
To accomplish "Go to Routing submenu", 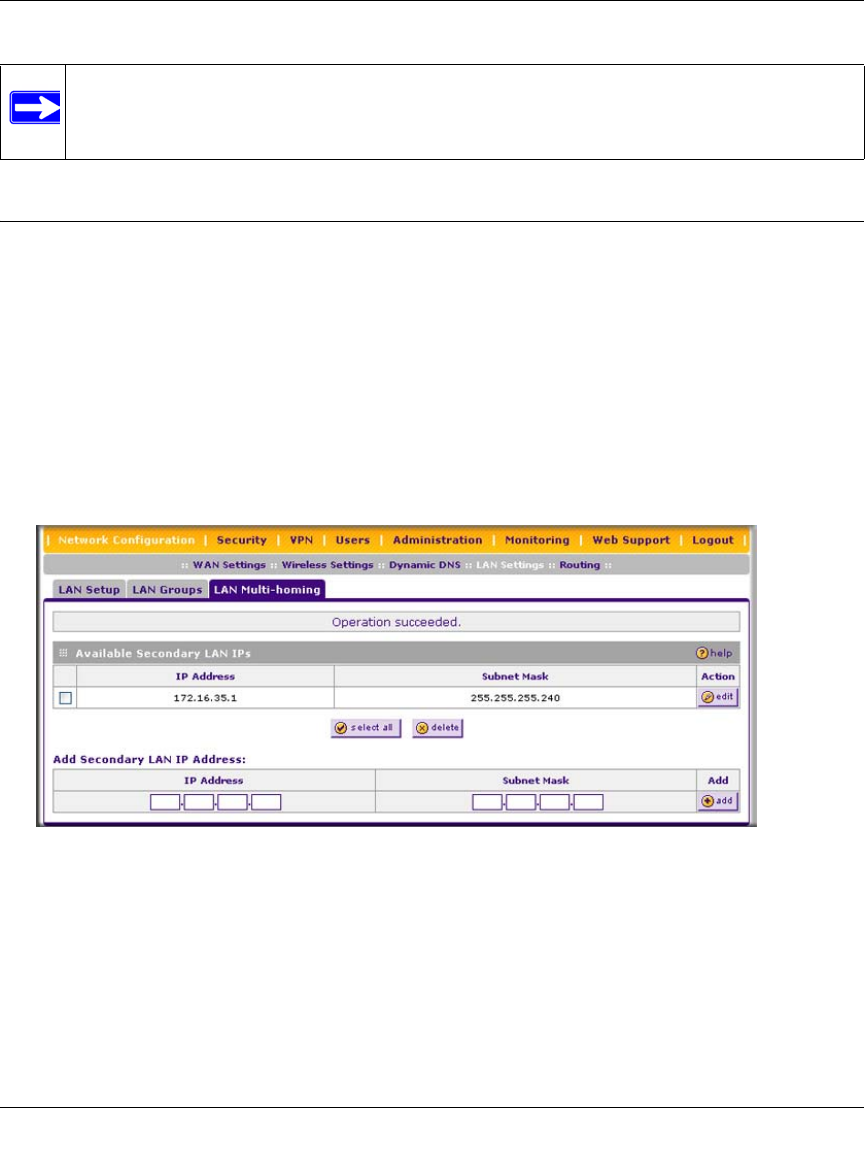I will (x=580, y=565).
